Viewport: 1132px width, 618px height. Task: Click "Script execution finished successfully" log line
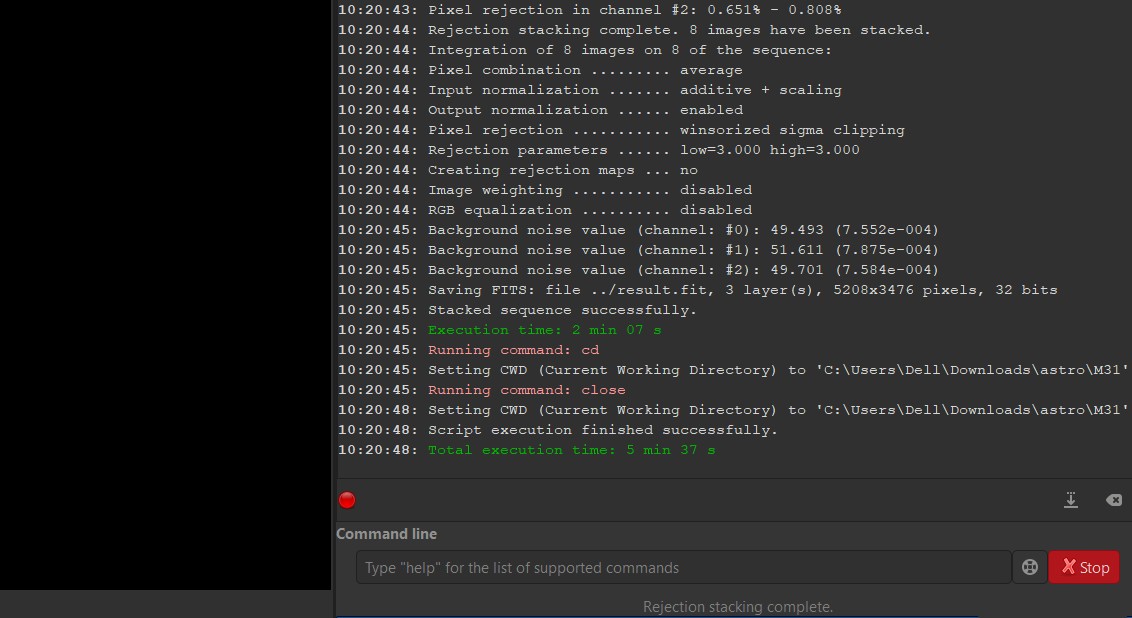tap(602, 430)
